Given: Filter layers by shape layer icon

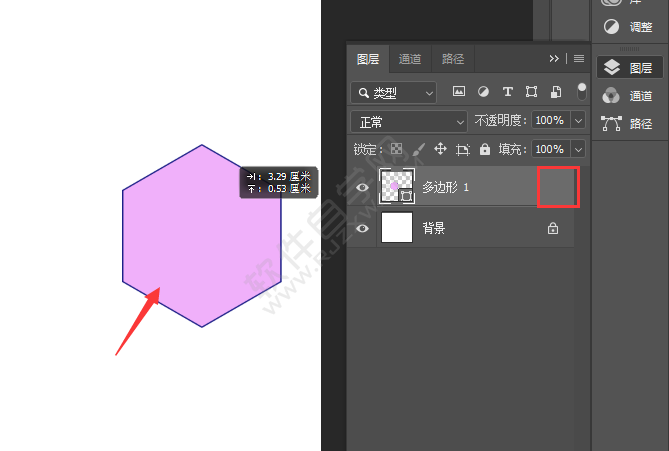Looking at the screenshot, I should click(x=531, y=92).
